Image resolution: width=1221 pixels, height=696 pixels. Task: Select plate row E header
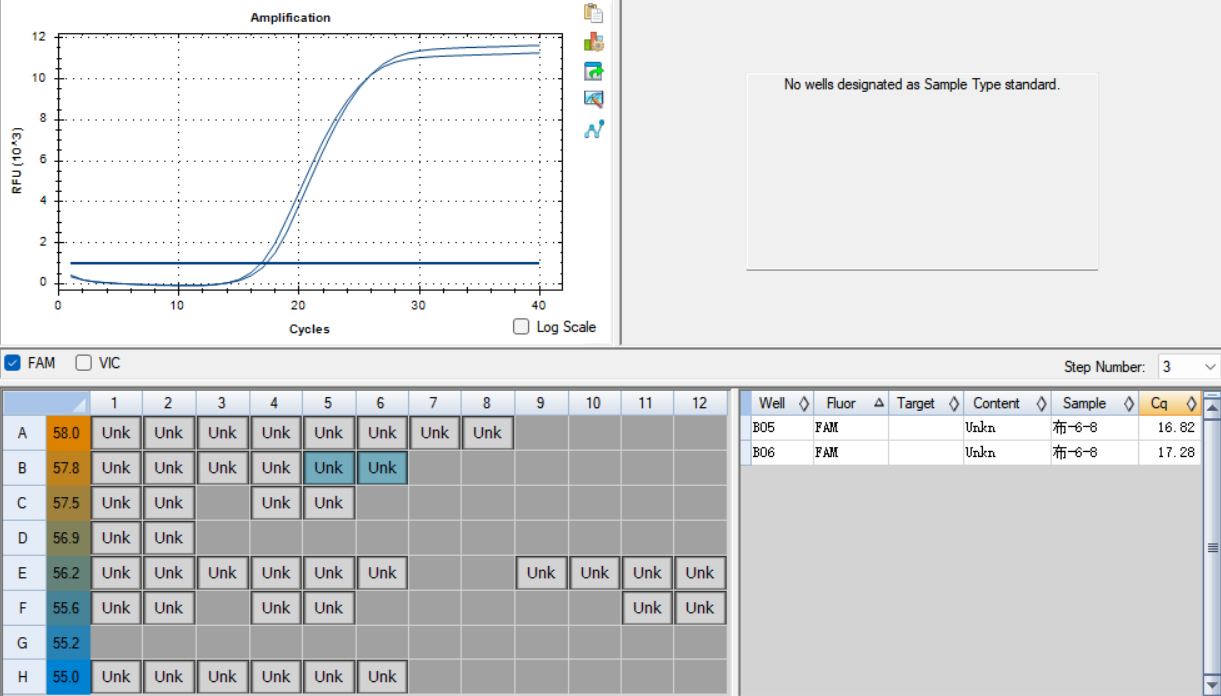tap(23, 573)
